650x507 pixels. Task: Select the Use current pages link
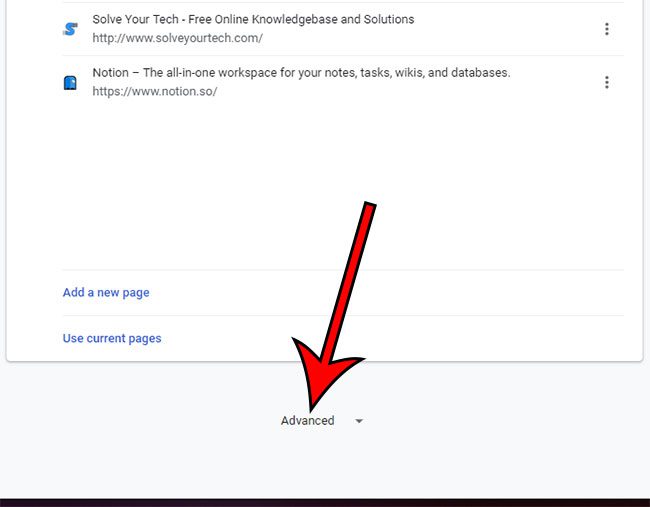(112, 339)
